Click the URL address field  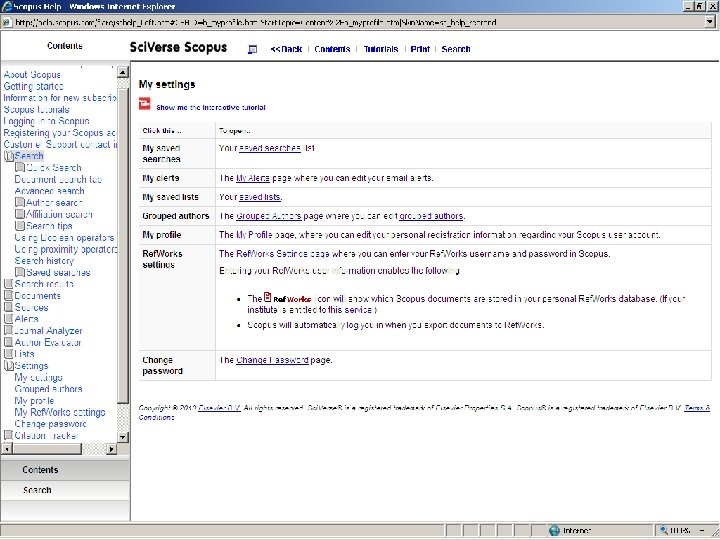point(358,22)
